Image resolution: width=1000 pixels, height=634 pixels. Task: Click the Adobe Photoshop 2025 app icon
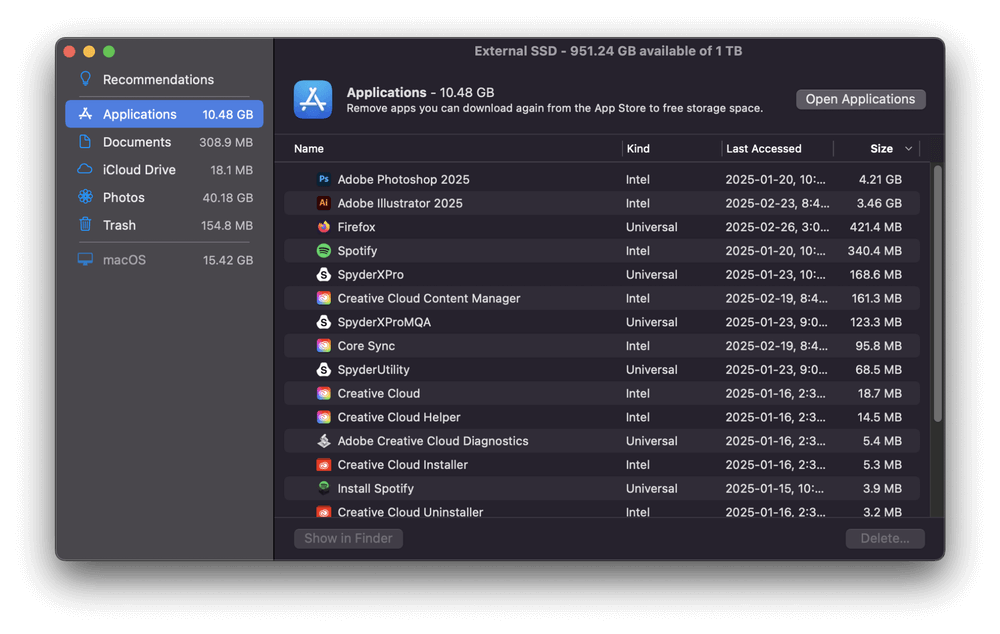pyautogui.click(x=324, y=180)
